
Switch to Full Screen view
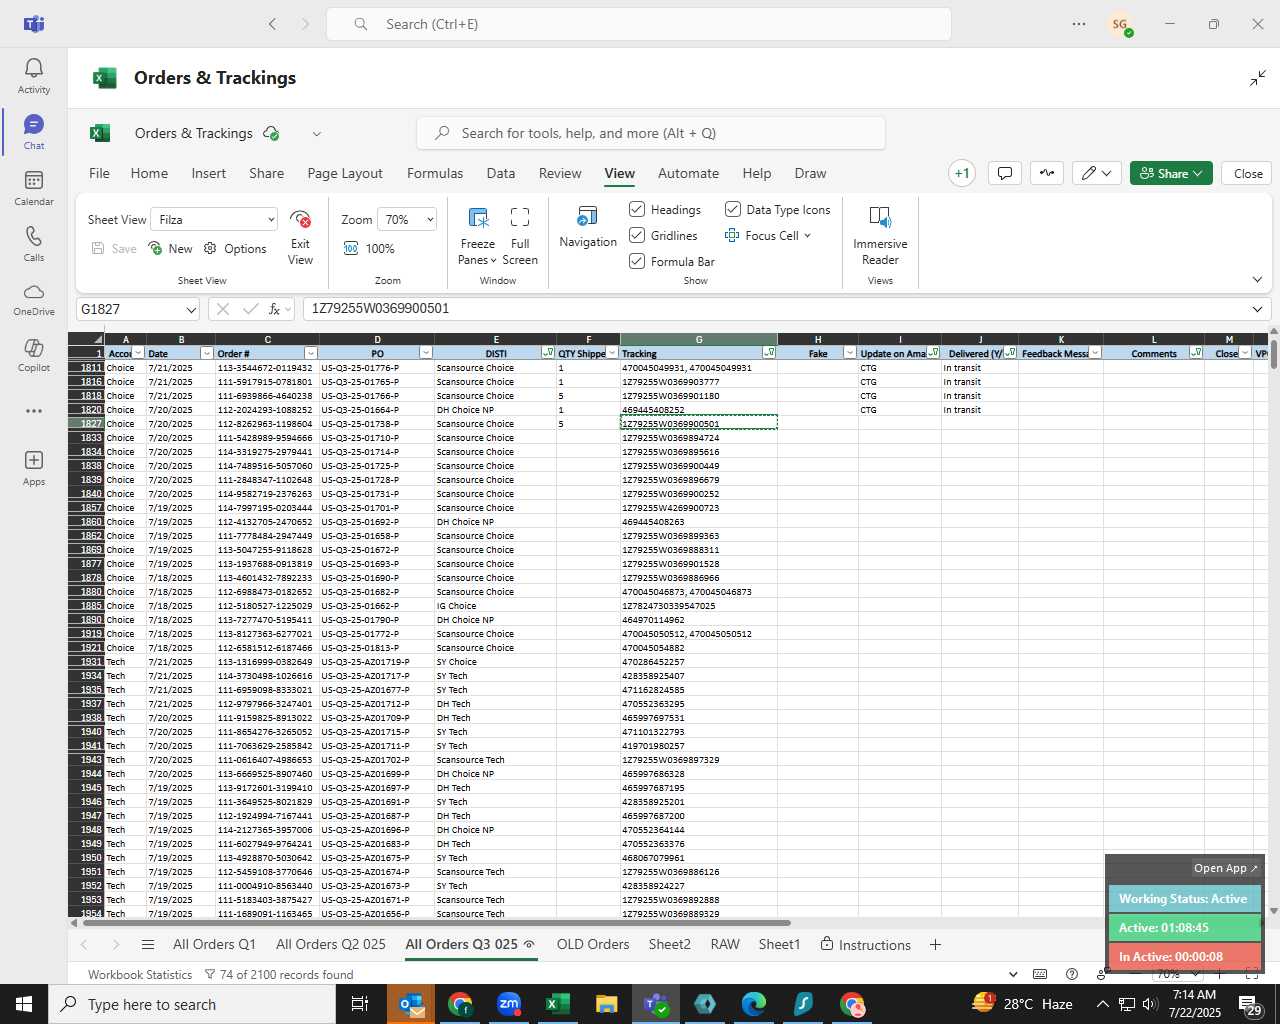click(520, 236)
